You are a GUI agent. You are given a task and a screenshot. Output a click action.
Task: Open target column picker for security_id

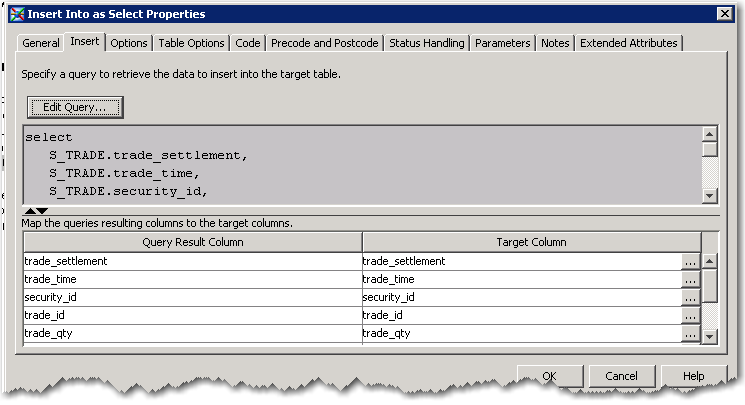[x=690, y=298]
